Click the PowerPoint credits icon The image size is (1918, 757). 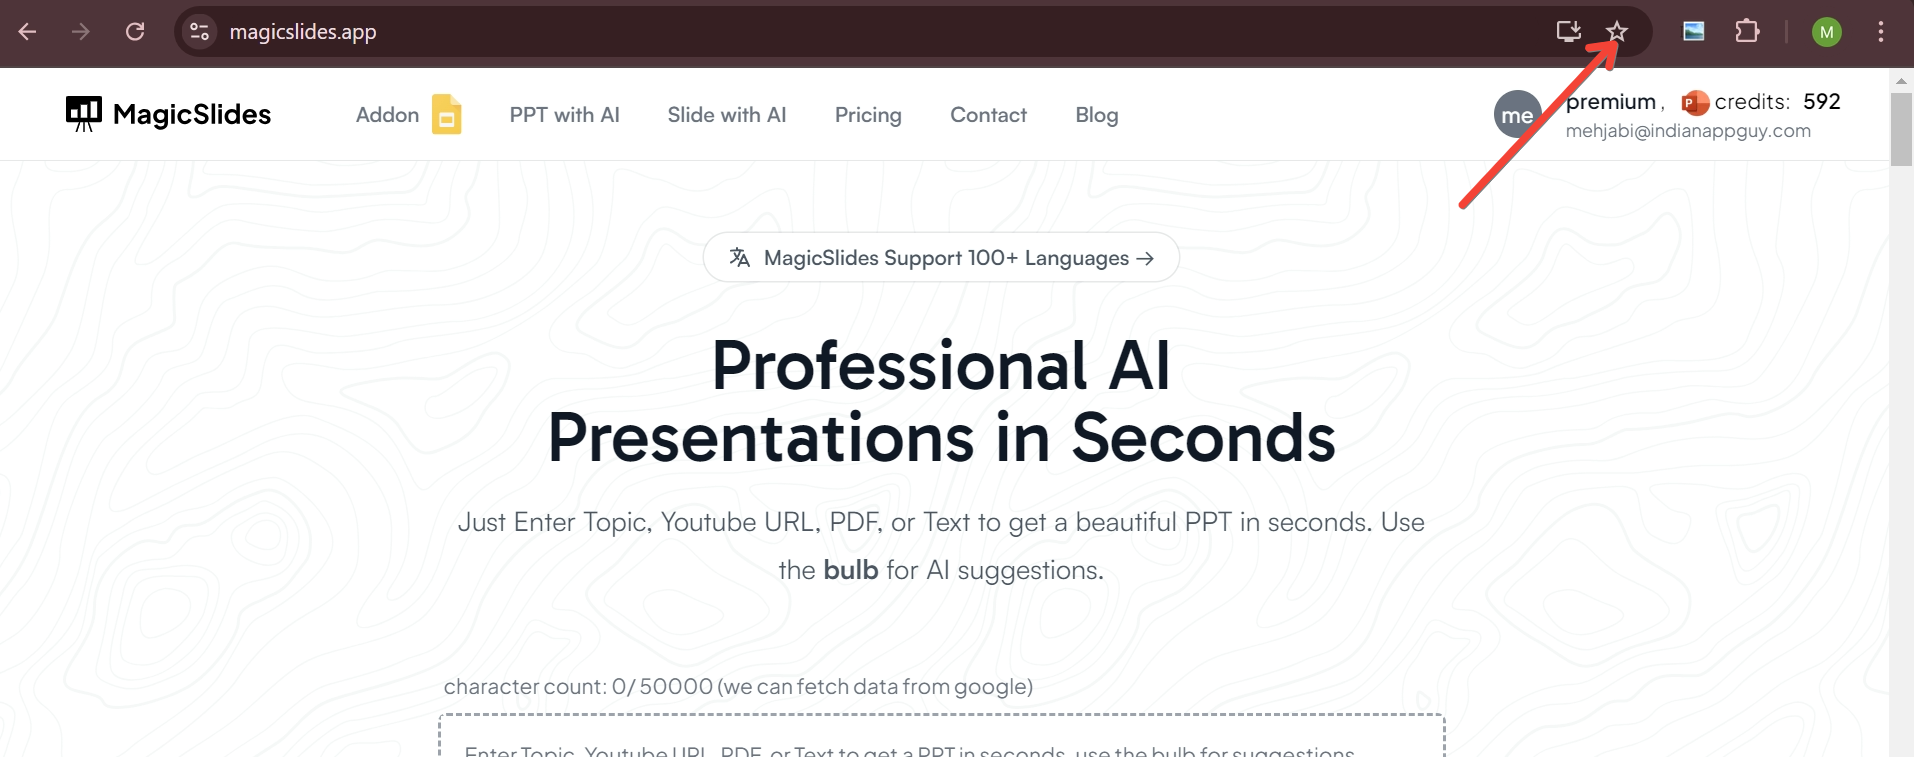[x=1695, y=102]
